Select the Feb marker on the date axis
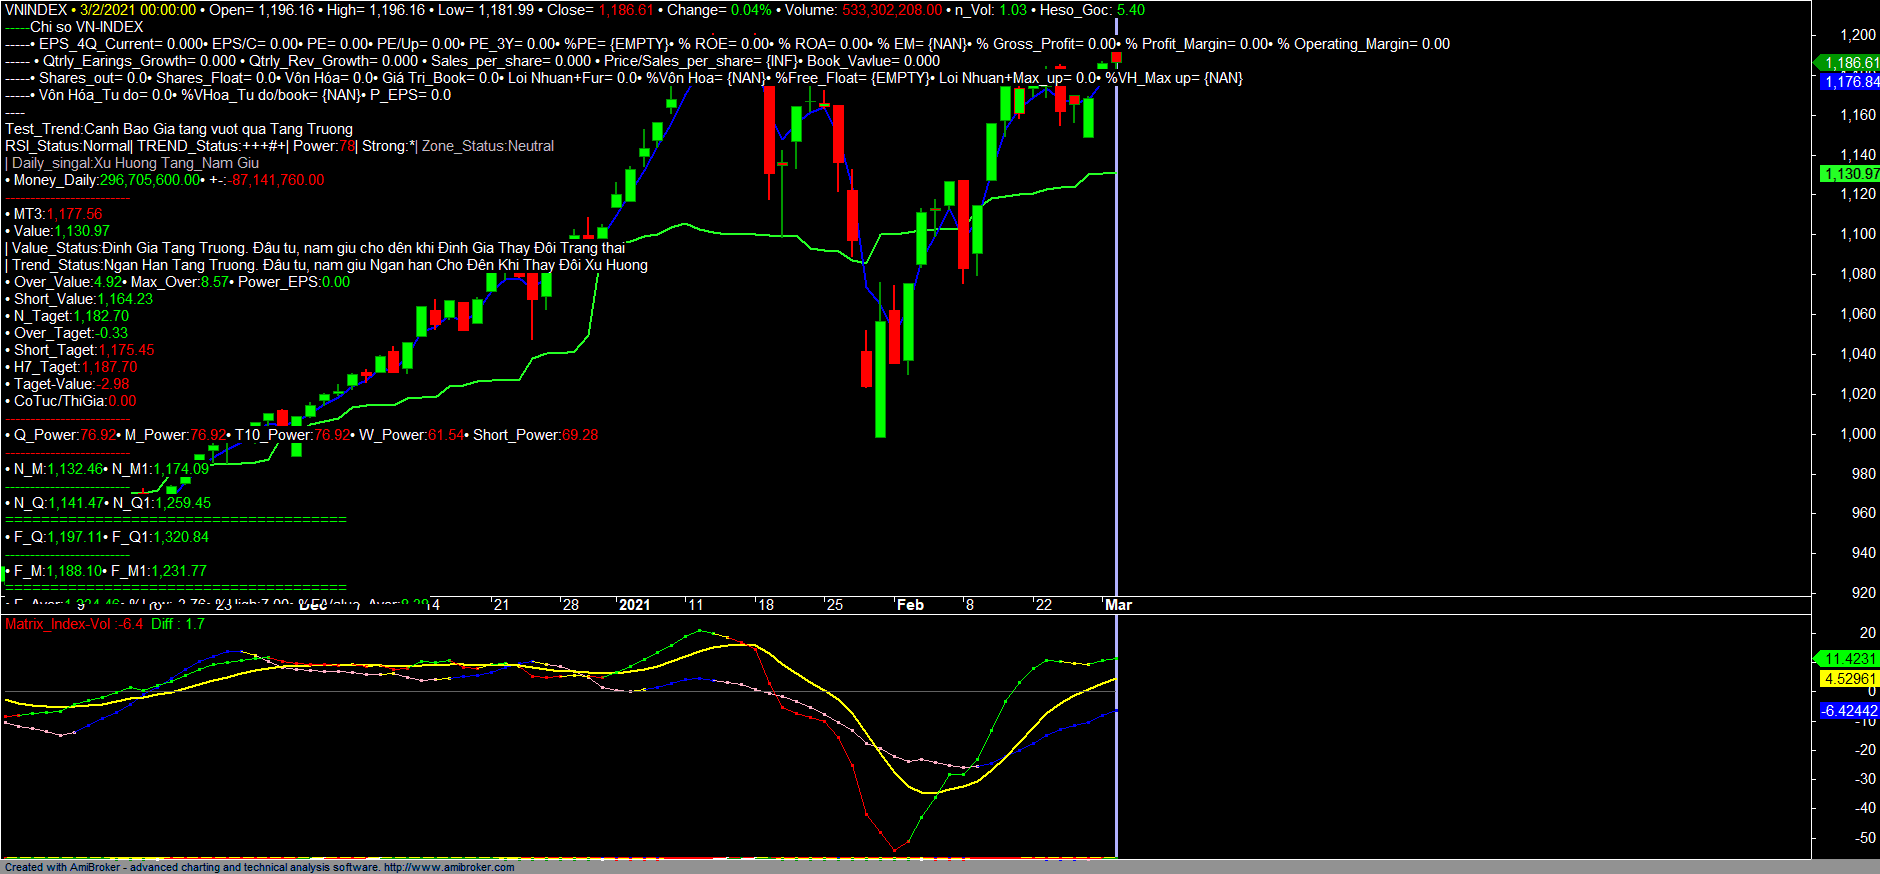Viewport: 1880px width, 874px height. click(x=910, y=605)
